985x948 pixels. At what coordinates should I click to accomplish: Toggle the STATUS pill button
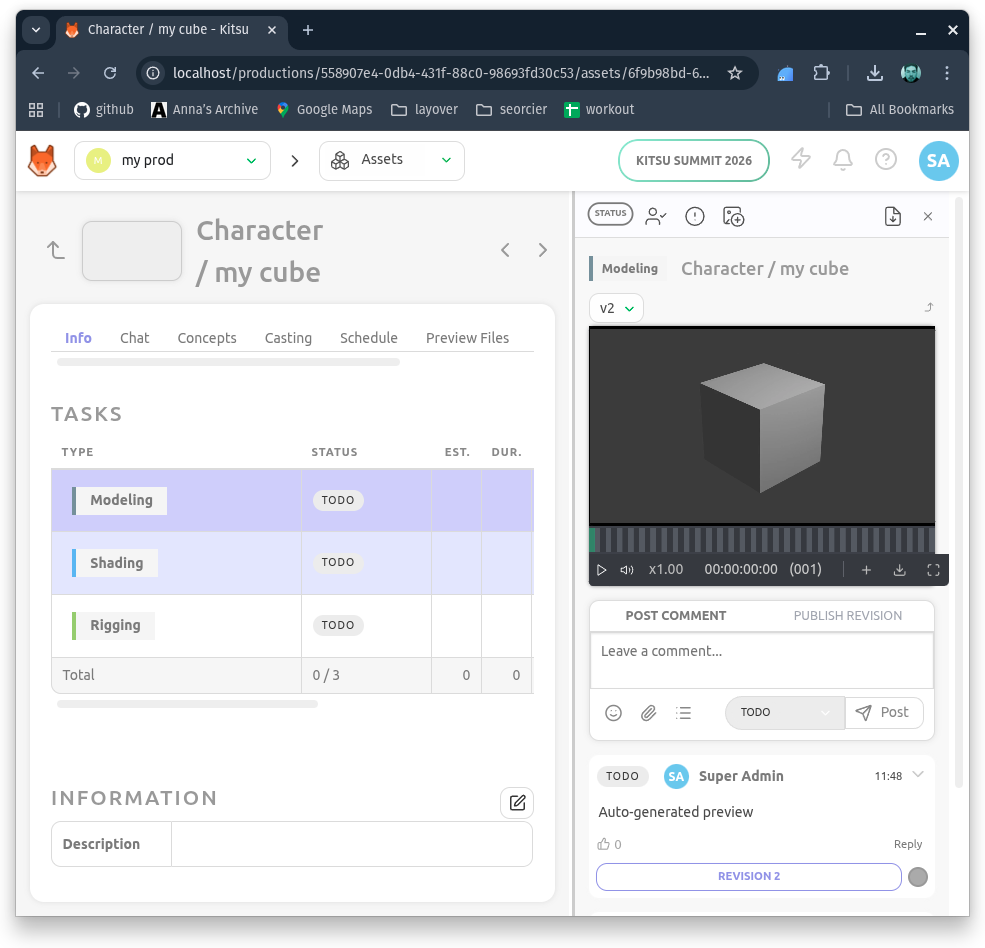pyautogui.click(x=610, y=214)
